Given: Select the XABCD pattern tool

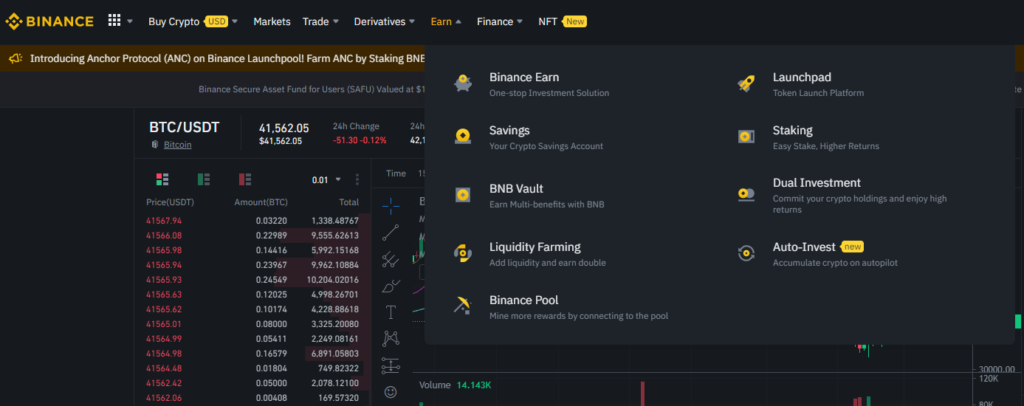Looking at the screenshot, I should tap(391, 338).
